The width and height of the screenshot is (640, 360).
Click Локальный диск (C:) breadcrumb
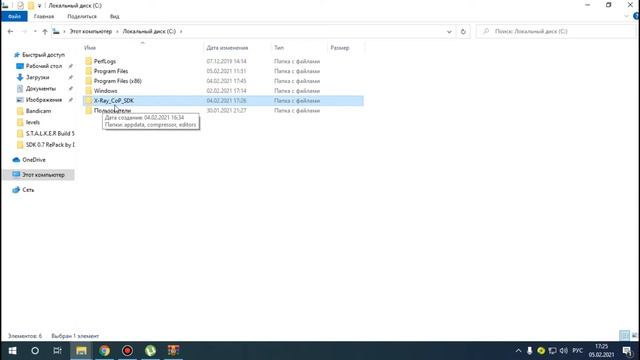tap(149, 31)
